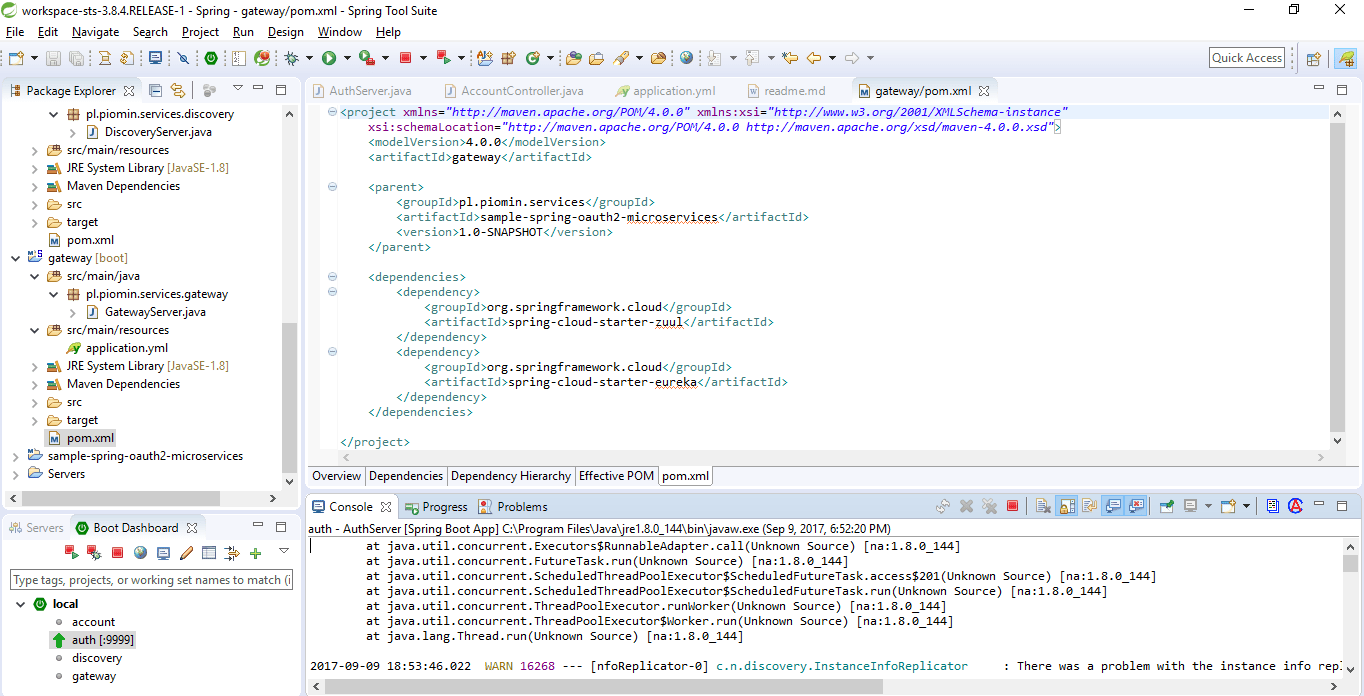Toggle show console on standard error change
Image resolution: width=1364 pixels, height=696 pixels.
(1136, 506)
